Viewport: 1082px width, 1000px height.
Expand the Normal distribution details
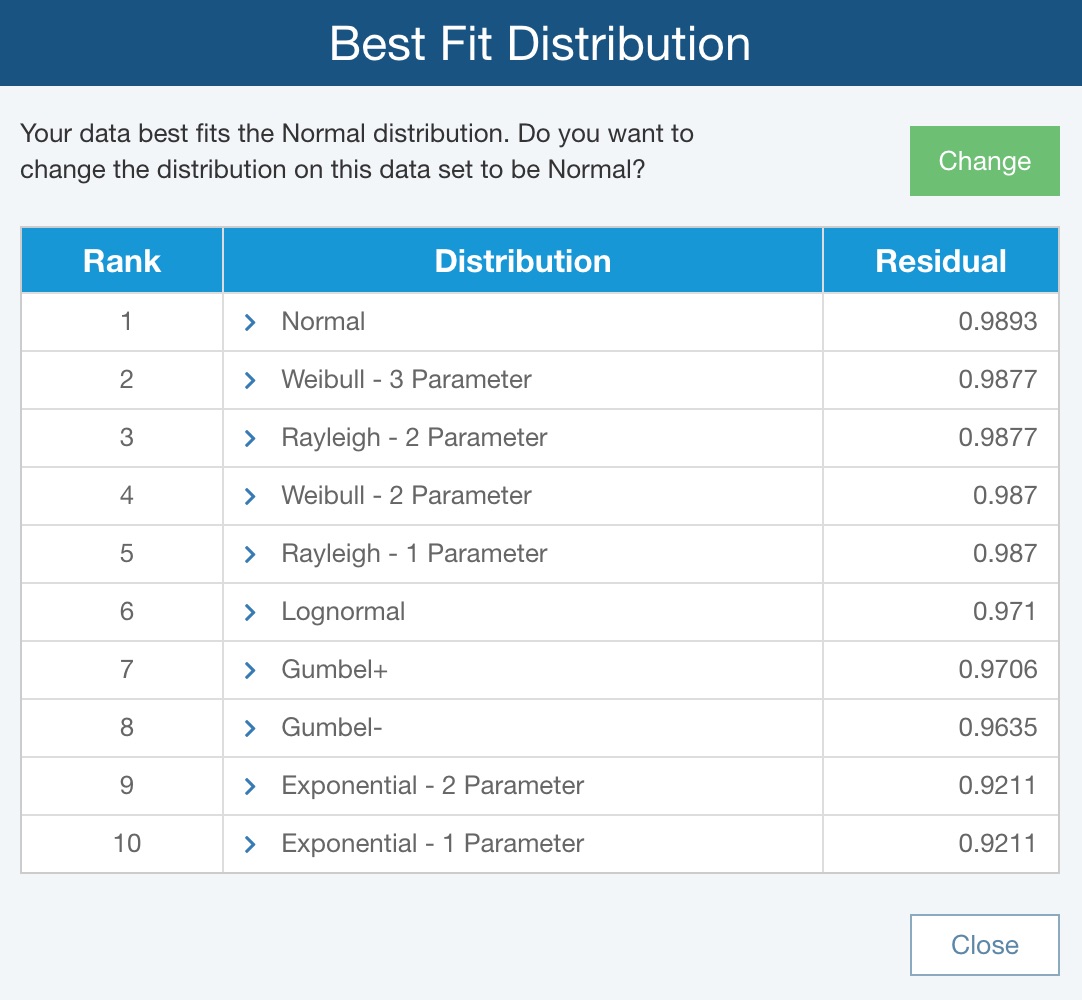coord(250,322)
